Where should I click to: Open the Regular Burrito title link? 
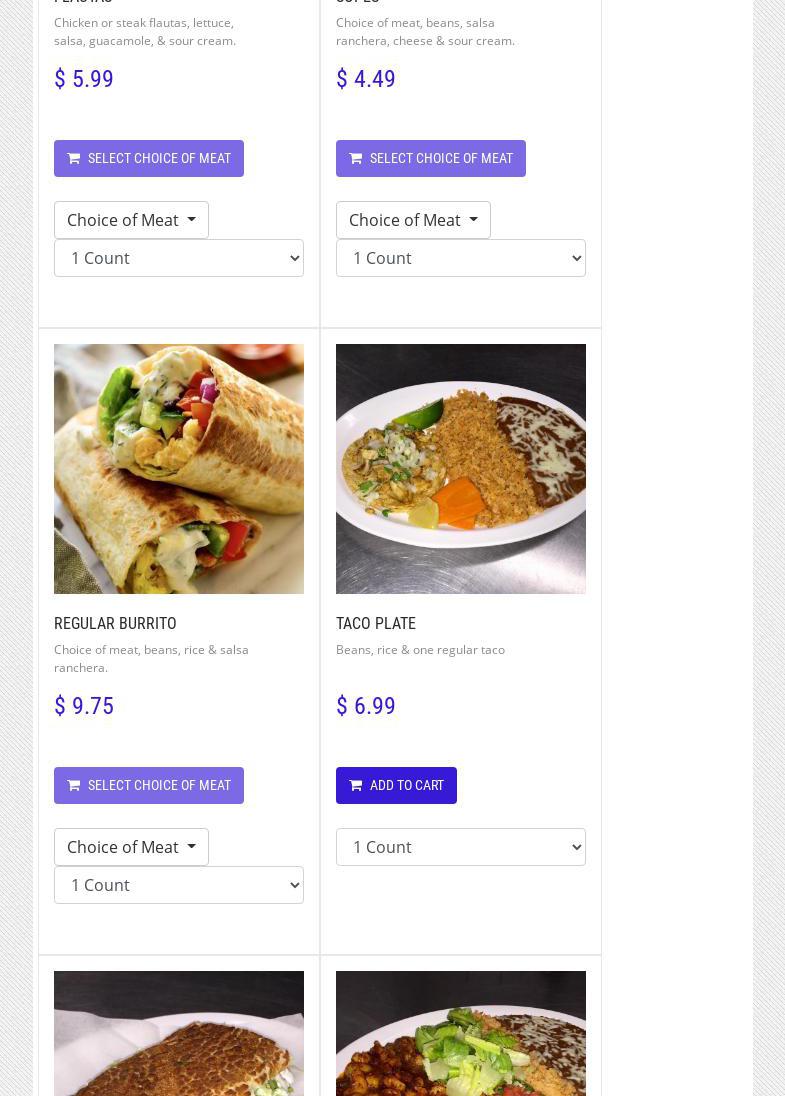115,623
